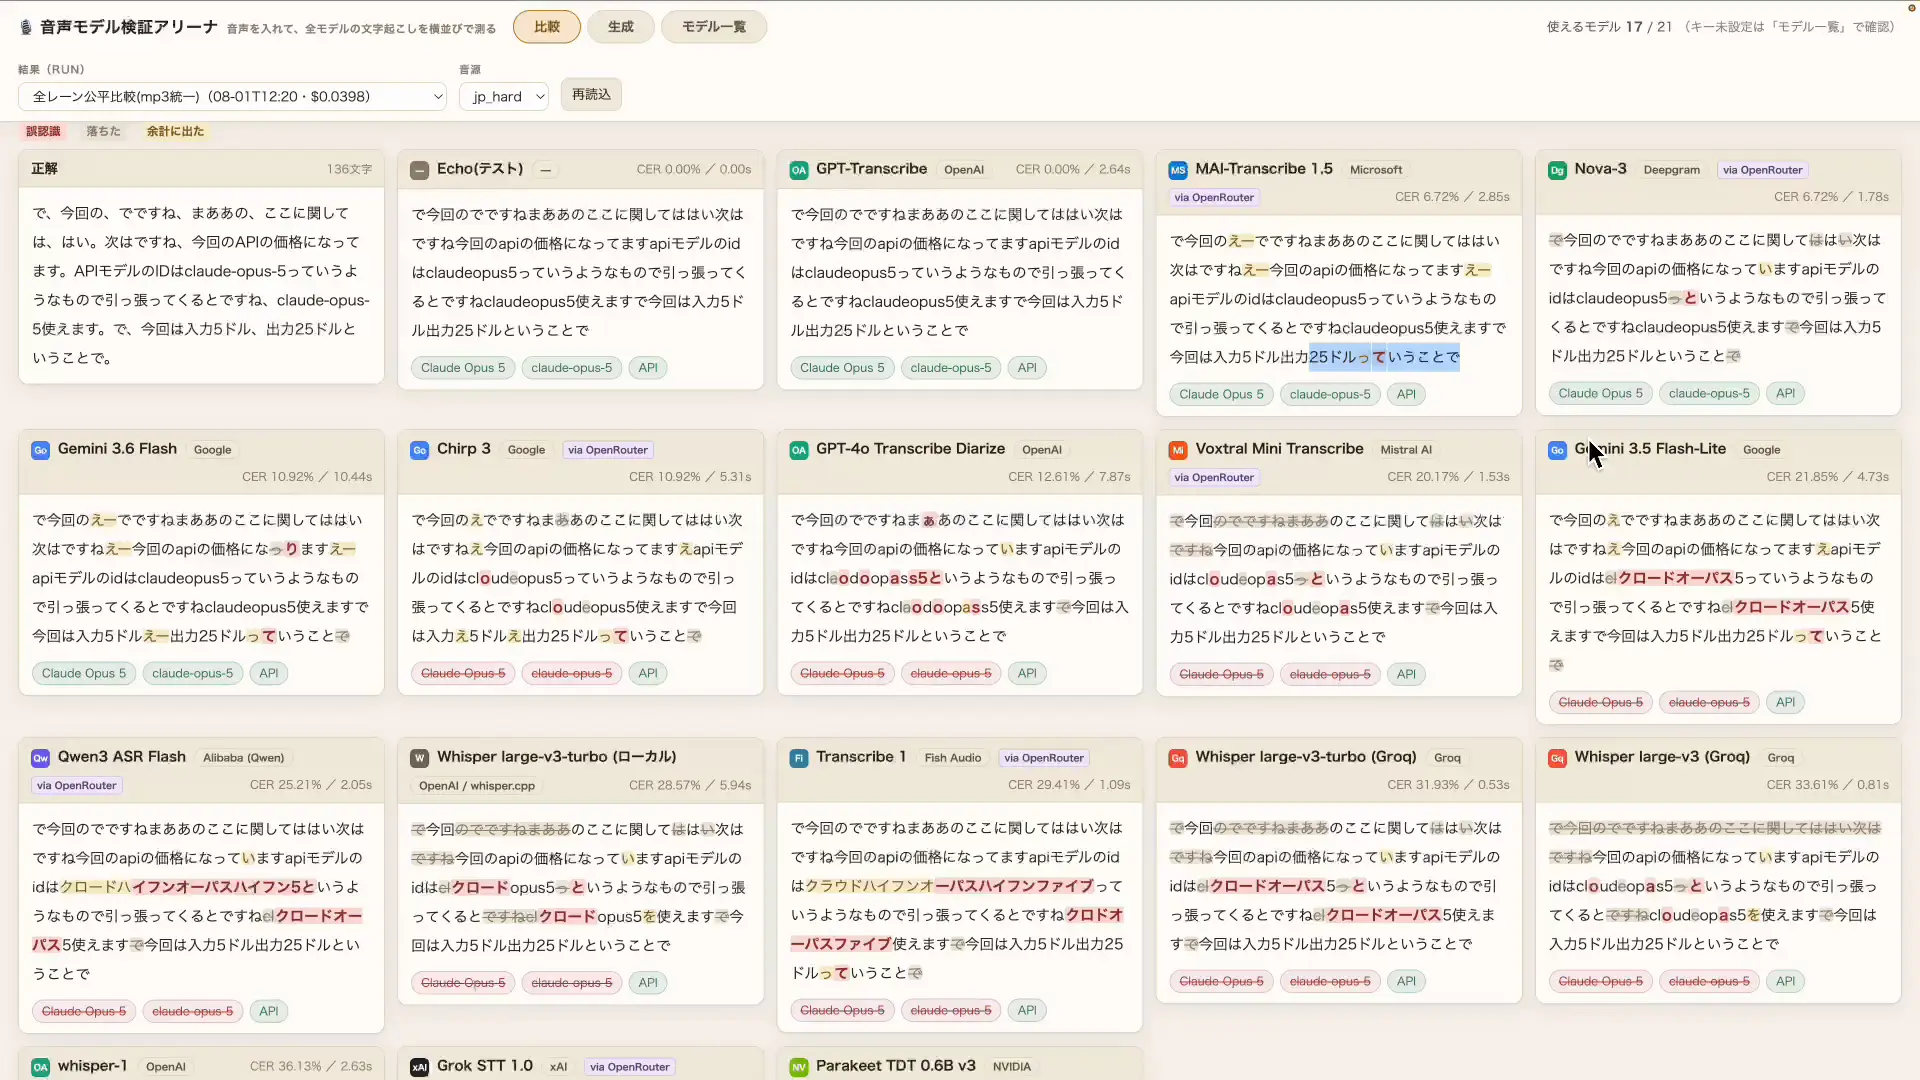
Task: Click the Echo(テスト) card icon
Action: coord(419,170)
